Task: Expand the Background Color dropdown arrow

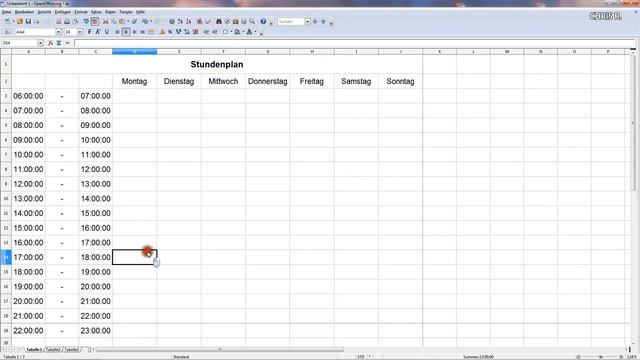Action: click(244, 32)
